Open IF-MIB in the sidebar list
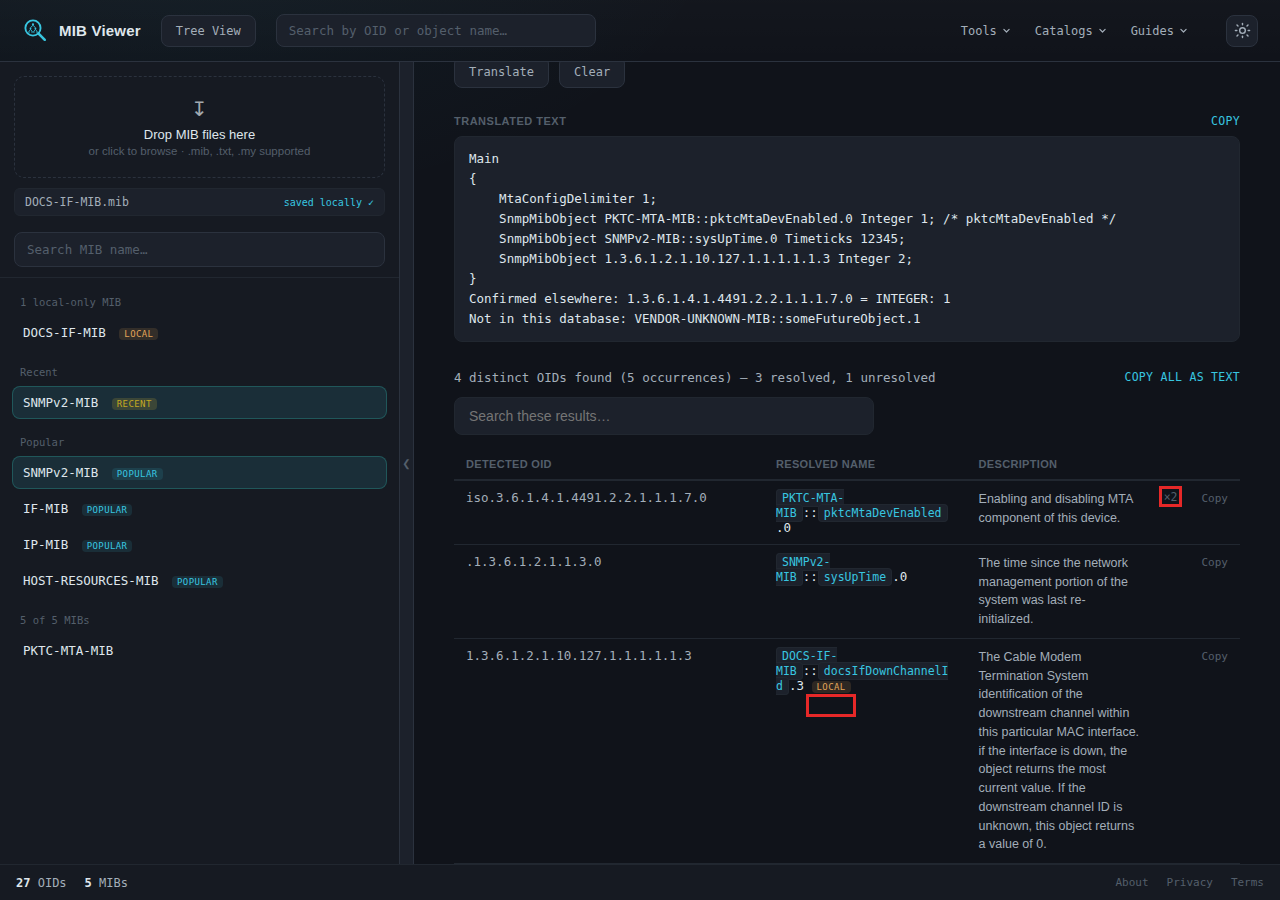The height and width of the screenshot is (900, 1280). coord(199,509)
